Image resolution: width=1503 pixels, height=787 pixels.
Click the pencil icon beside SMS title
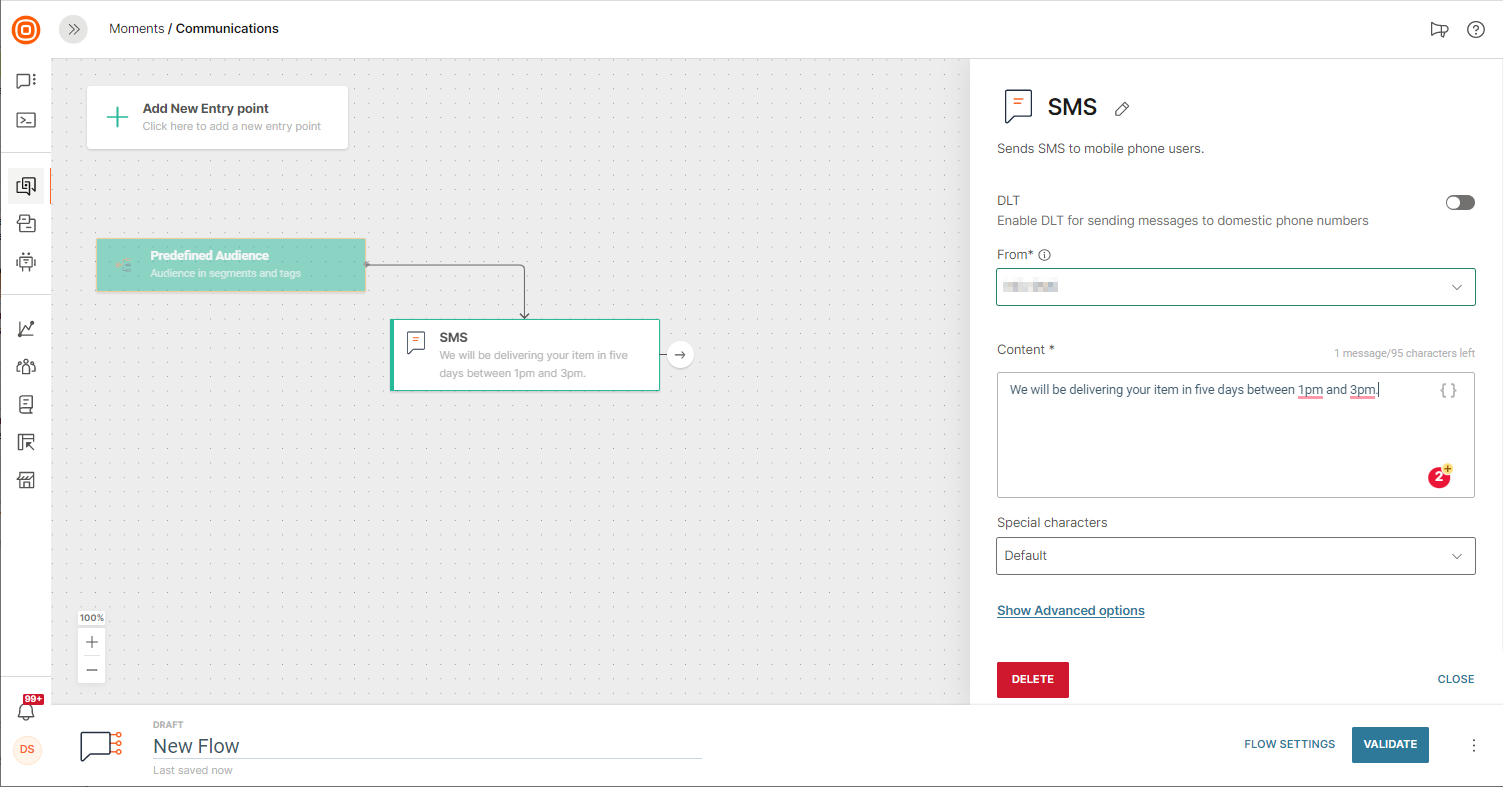[1122, 109]
